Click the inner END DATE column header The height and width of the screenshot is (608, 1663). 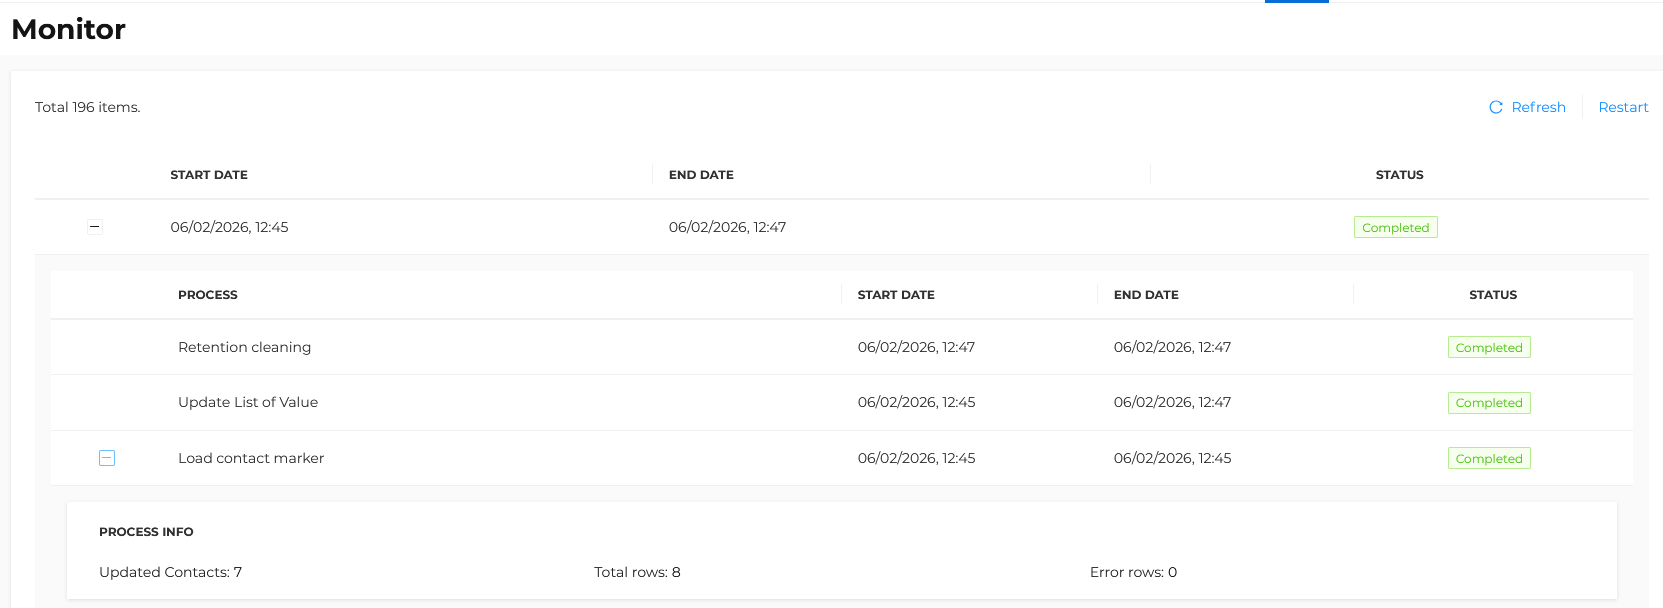(x=1146, y=295)
